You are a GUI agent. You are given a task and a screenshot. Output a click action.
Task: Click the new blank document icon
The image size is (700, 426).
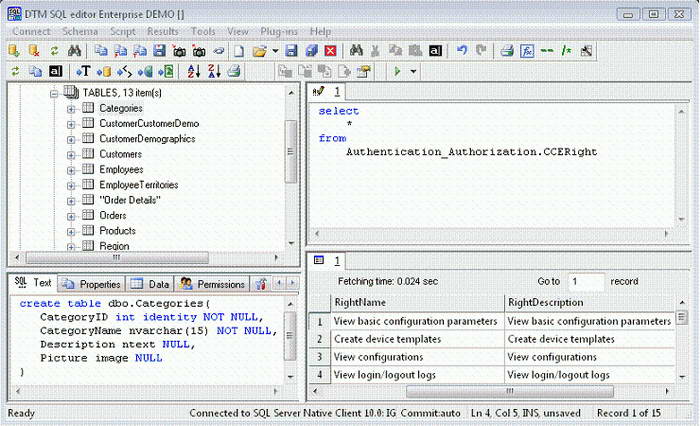(239, 50)
